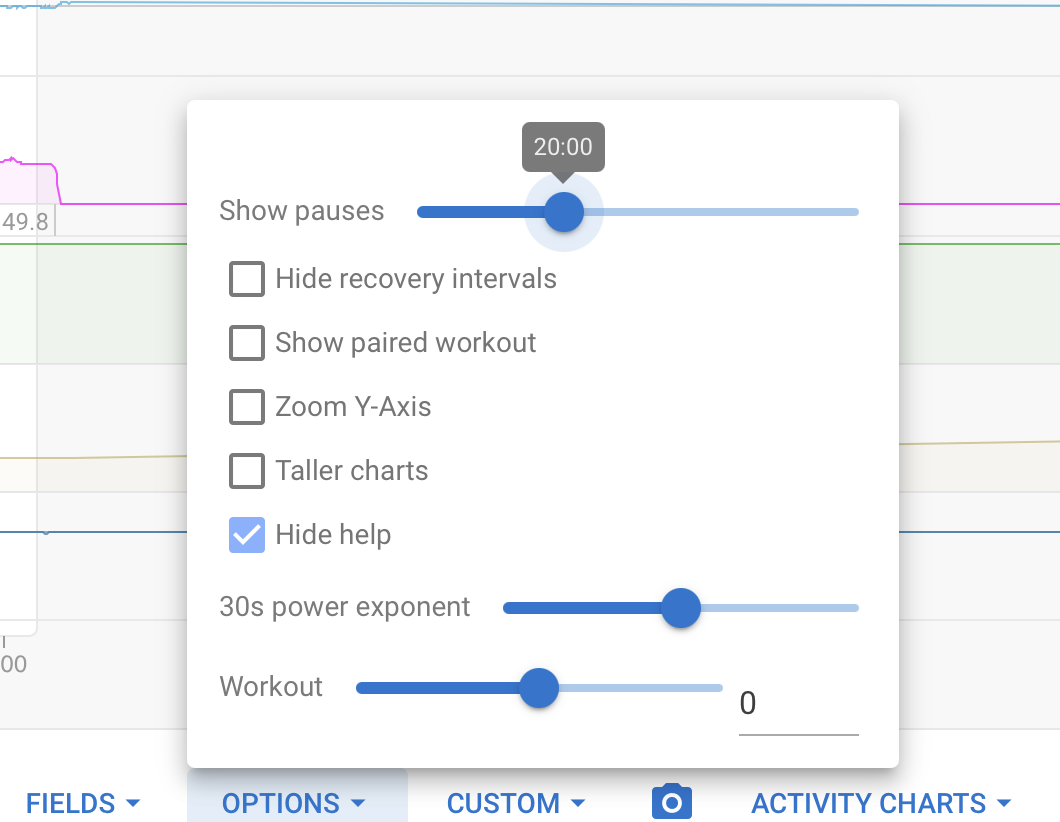Click the Hide recovery intervals label
The width and height of the screenshot is (1060, 822).
pos(416,279)
